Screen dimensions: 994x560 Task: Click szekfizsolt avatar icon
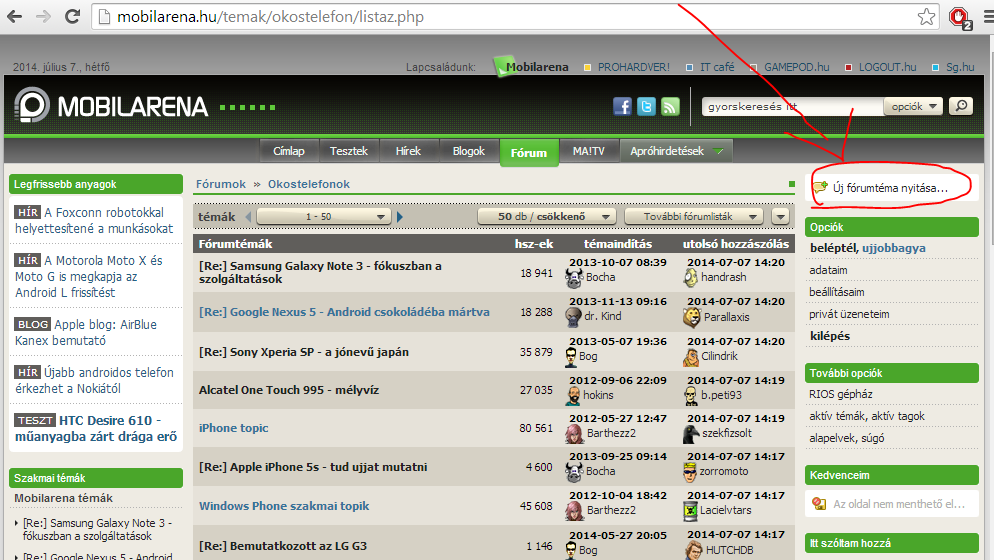(691, 434)
